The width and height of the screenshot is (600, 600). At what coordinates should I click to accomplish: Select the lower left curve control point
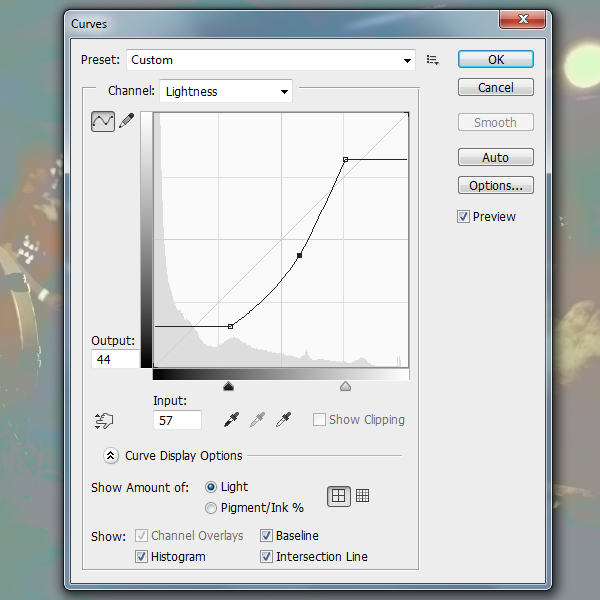230,326
